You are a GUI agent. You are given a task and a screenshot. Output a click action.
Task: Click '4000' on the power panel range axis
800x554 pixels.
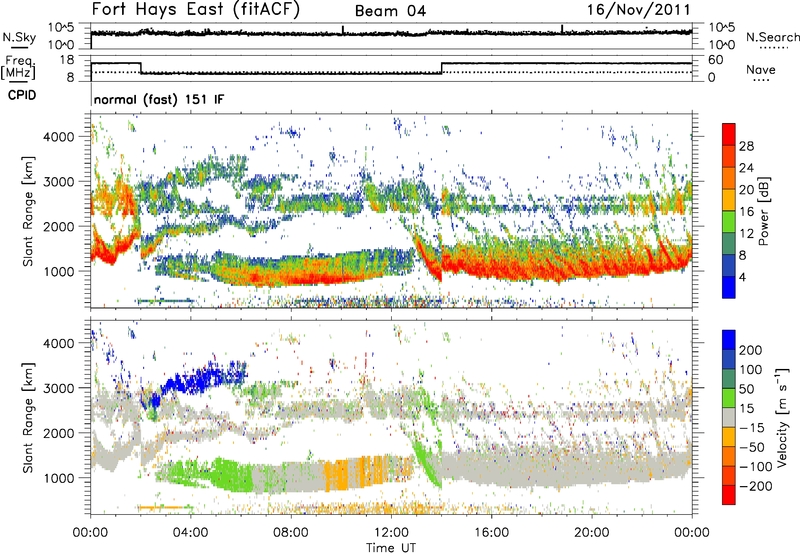pos(58,137)
